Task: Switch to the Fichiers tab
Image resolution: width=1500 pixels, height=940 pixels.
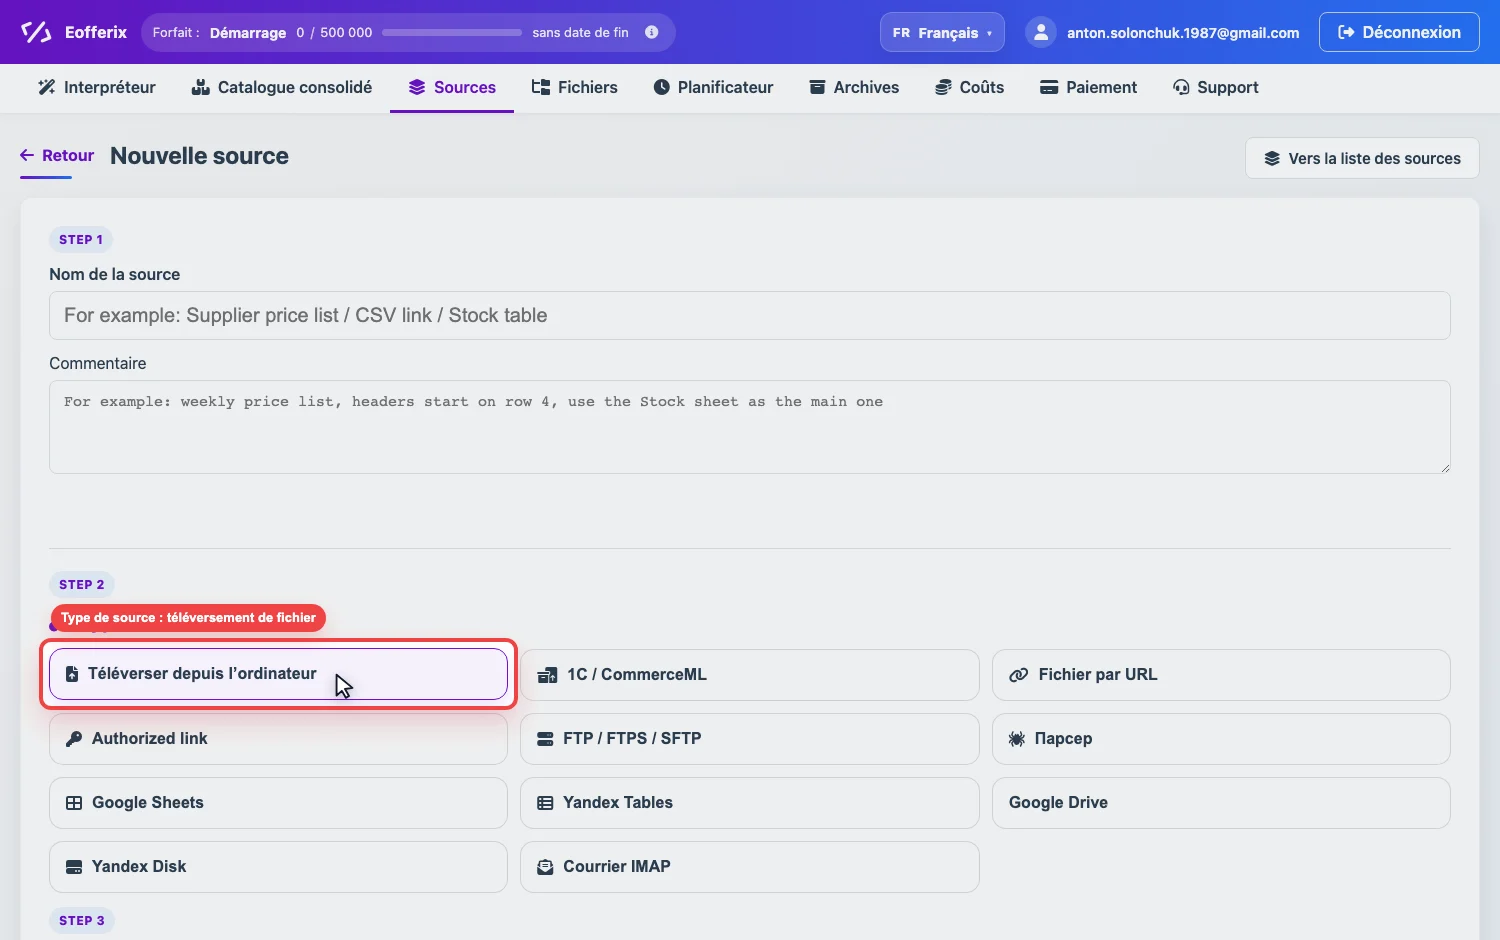Action: pos(575,87)
